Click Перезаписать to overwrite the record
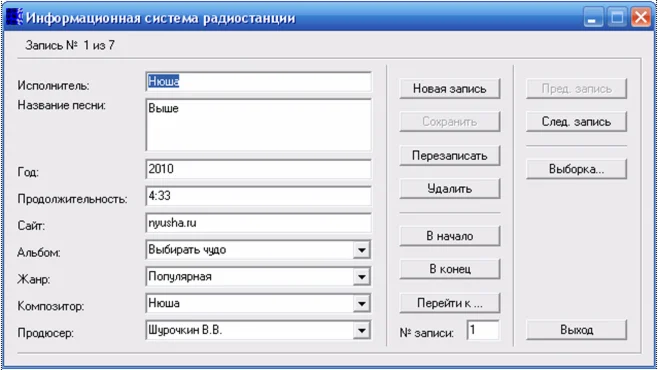 pyautogui.click(x=449, y=156)
